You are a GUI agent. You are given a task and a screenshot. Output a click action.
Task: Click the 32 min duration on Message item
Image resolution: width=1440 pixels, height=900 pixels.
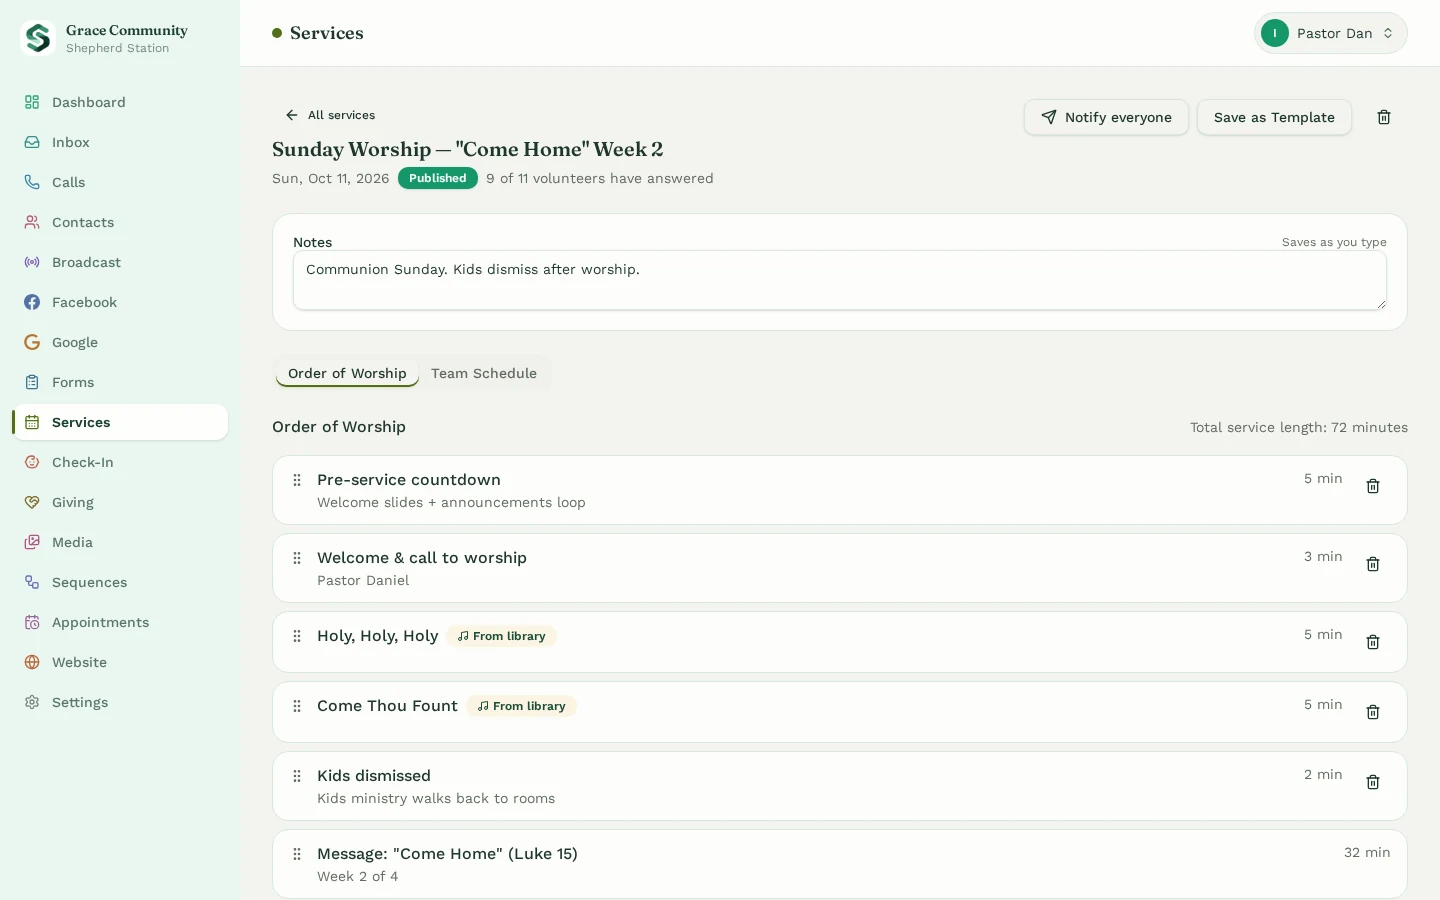pos(1367,853)
